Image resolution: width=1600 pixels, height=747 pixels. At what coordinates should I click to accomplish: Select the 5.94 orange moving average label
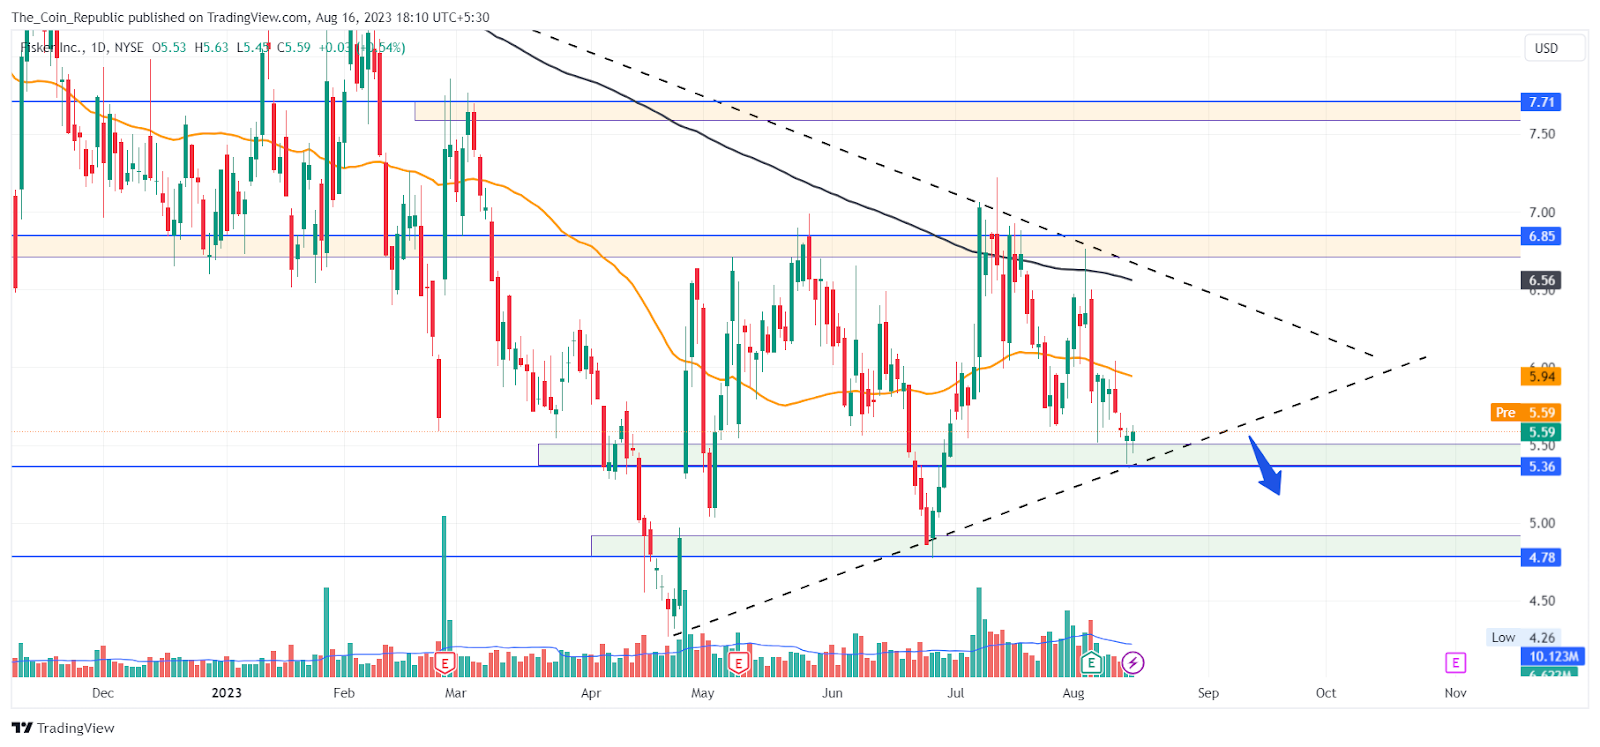click(1542, 376)
